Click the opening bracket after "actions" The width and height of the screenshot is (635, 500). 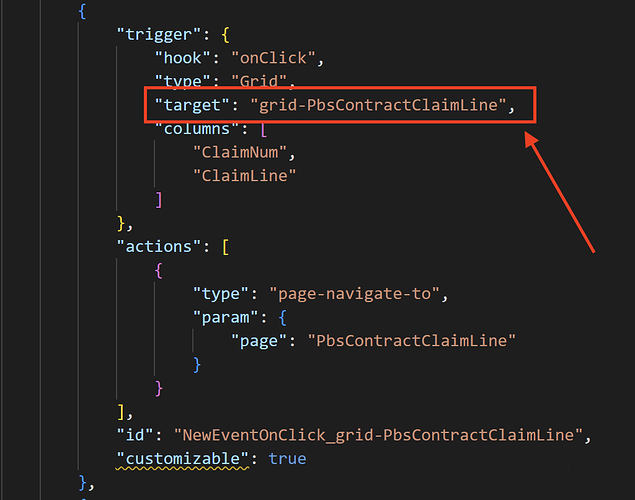click(x=226, y=247)
